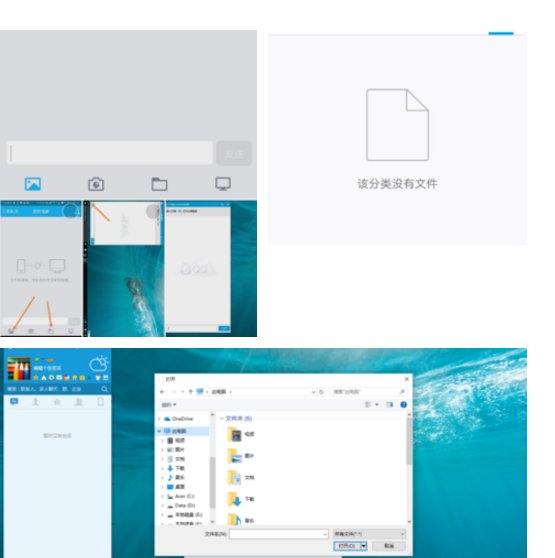
Task: Click the file list vertical scrollbar
Action: [409, 468]
